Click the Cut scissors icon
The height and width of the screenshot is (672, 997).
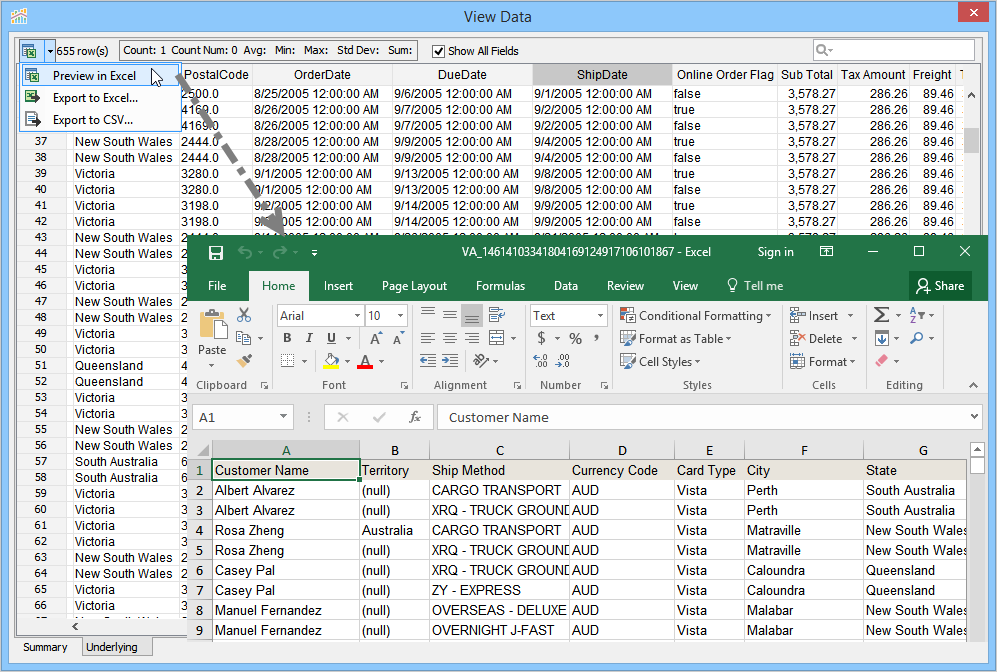pos(244,315)
